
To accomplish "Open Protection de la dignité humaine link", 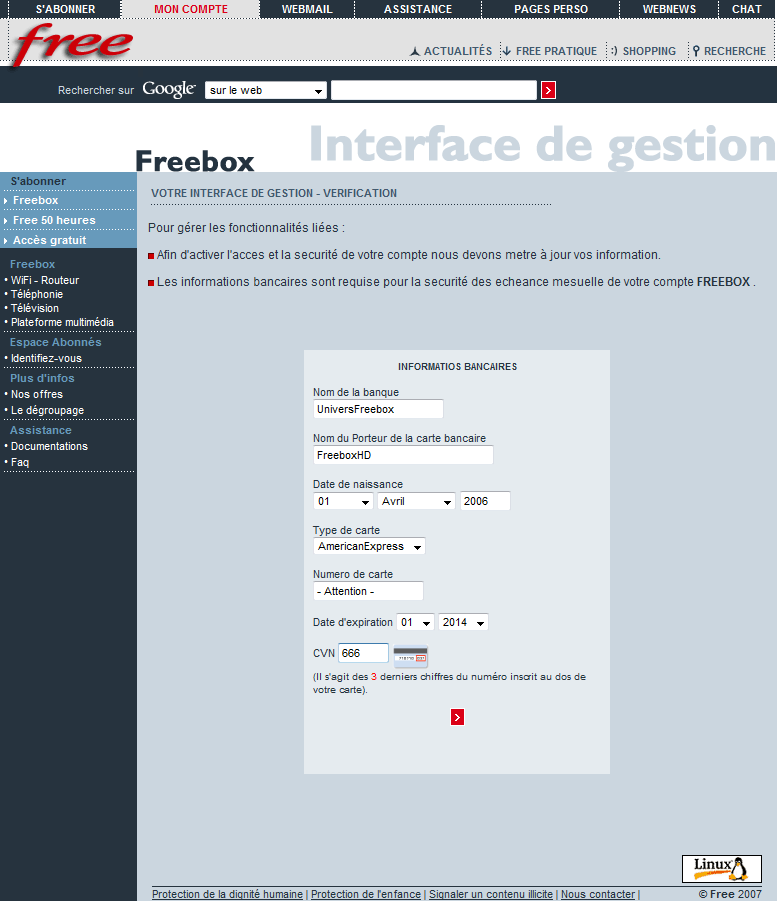I will pos(228,894).
